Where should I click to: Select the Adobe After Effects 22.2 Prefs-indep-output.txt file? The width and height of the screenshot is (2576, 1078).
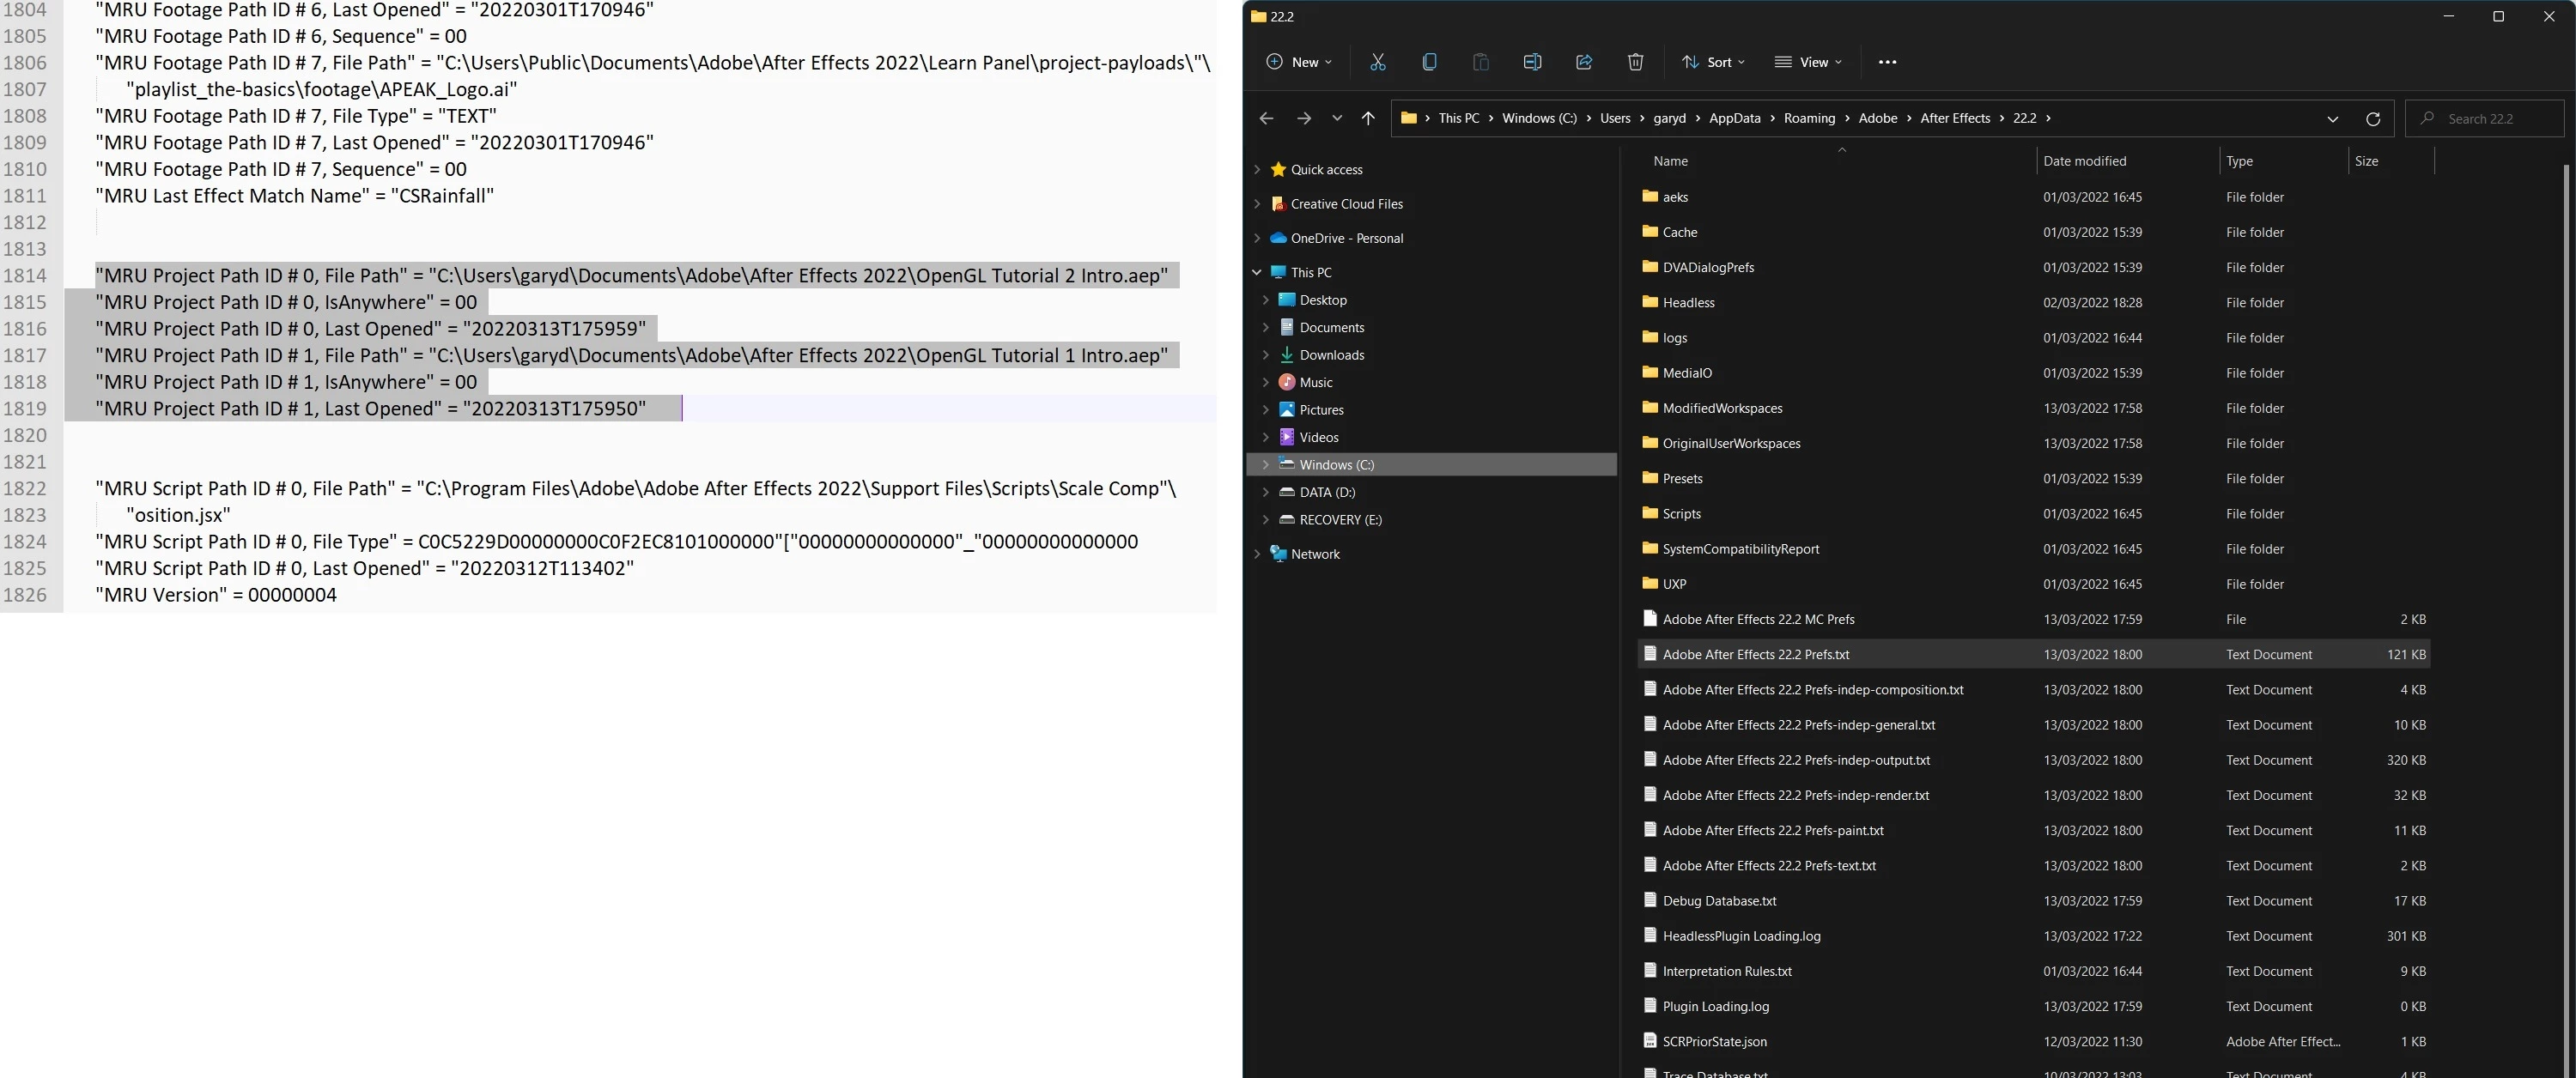[1795, 760]
